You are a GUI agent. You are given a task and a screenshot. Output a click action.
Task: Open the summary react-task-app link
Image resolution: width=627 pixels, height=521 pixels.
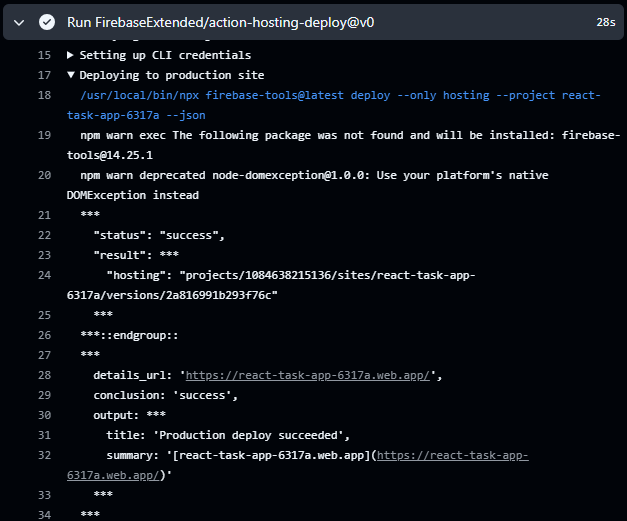[x=453, y=455]
